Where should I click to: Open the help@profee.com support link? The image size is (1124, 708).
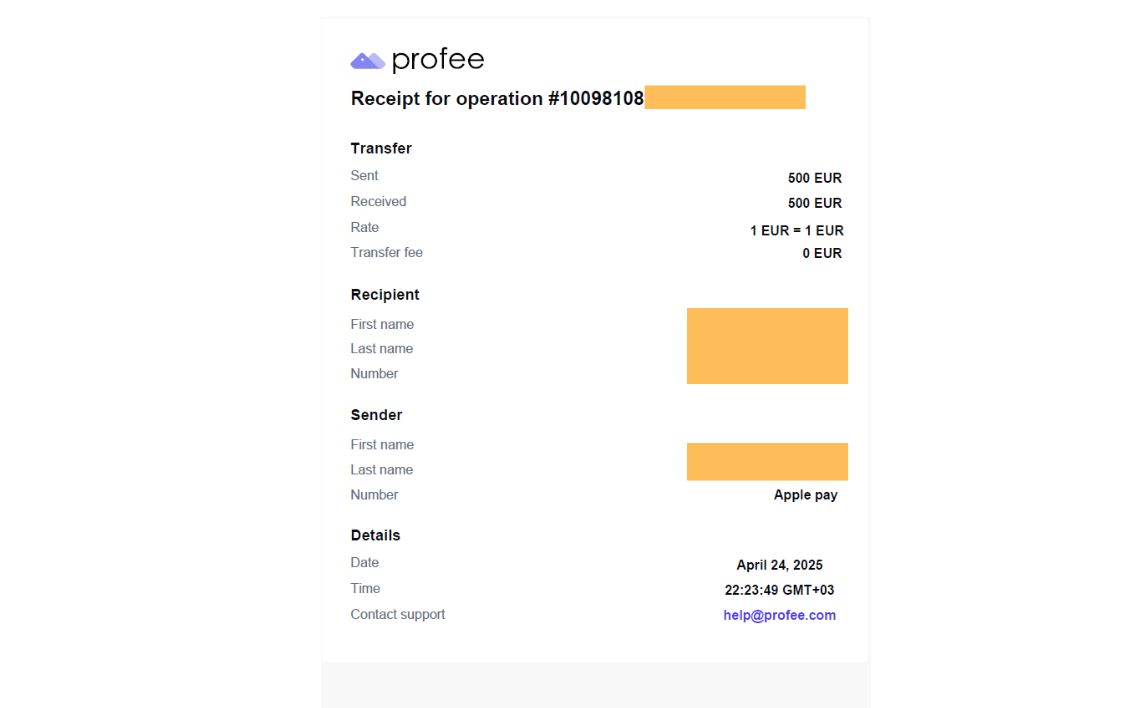point(779,615)
